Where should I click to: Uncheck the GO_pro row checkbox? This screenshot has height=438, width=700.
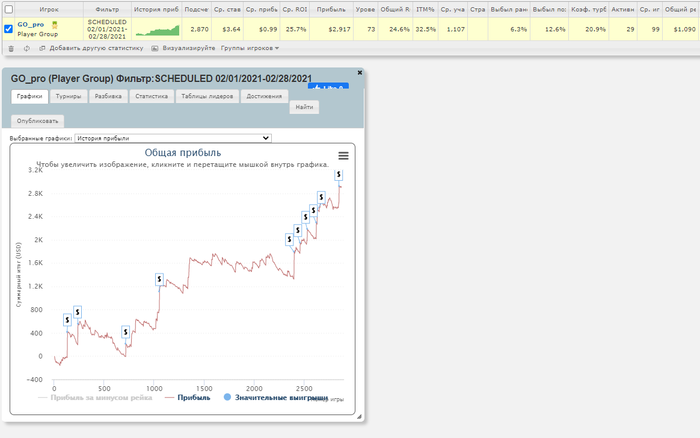pos(8,29)
